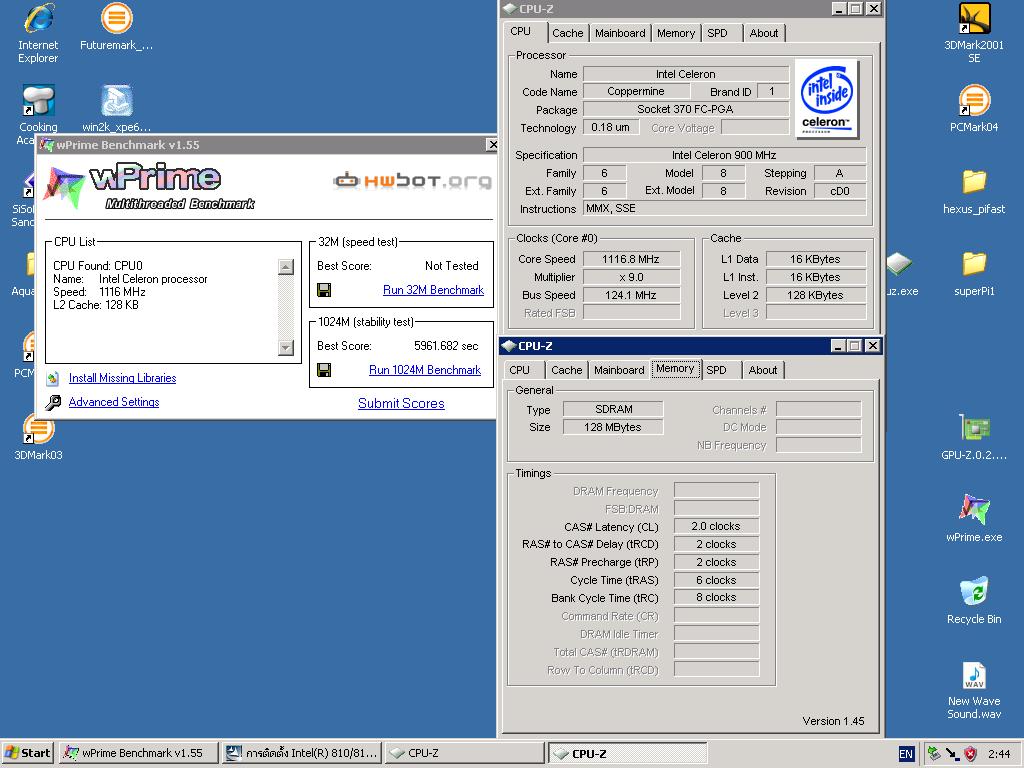Viewport: 1024px width, 768px height.
Task: Switch to Mainboard tab in upper CPU-Z
Action: point(620,33)
